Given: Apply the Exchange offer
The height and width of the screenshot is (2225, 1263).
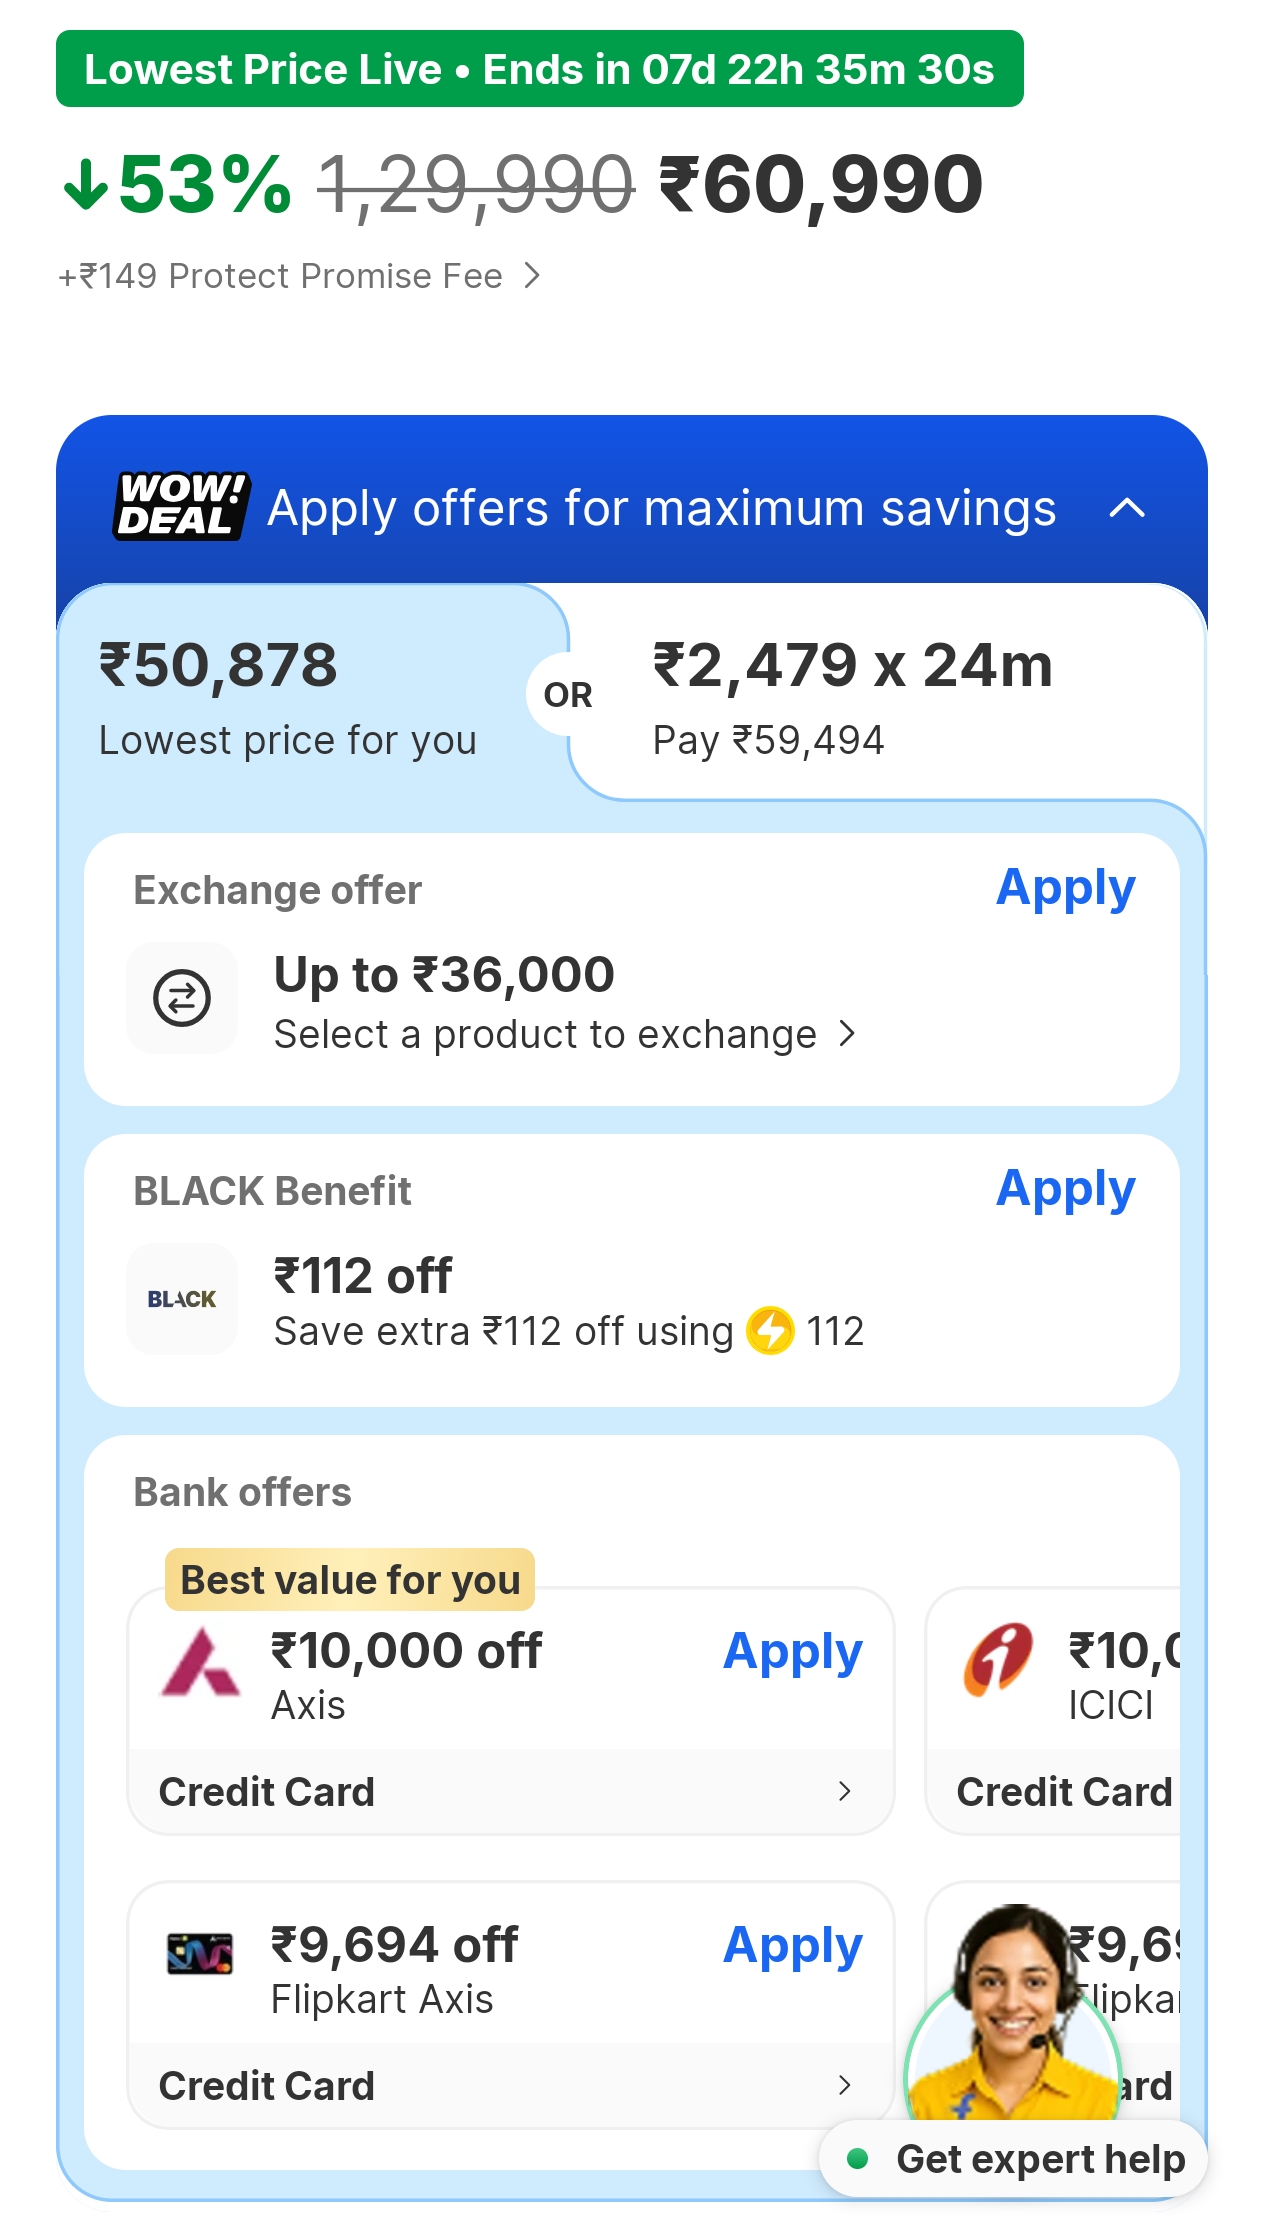Looking at the screenshot, I should click(x=1065, y=888).
